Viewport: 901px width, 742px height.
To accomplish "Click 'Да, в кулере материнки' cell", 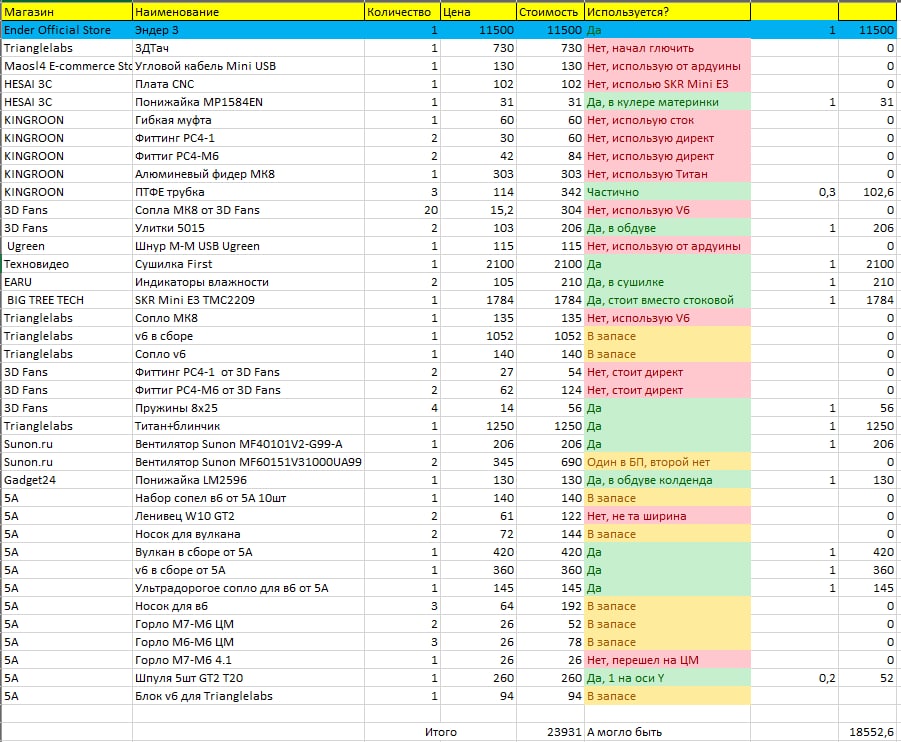I will pos(667,102).
